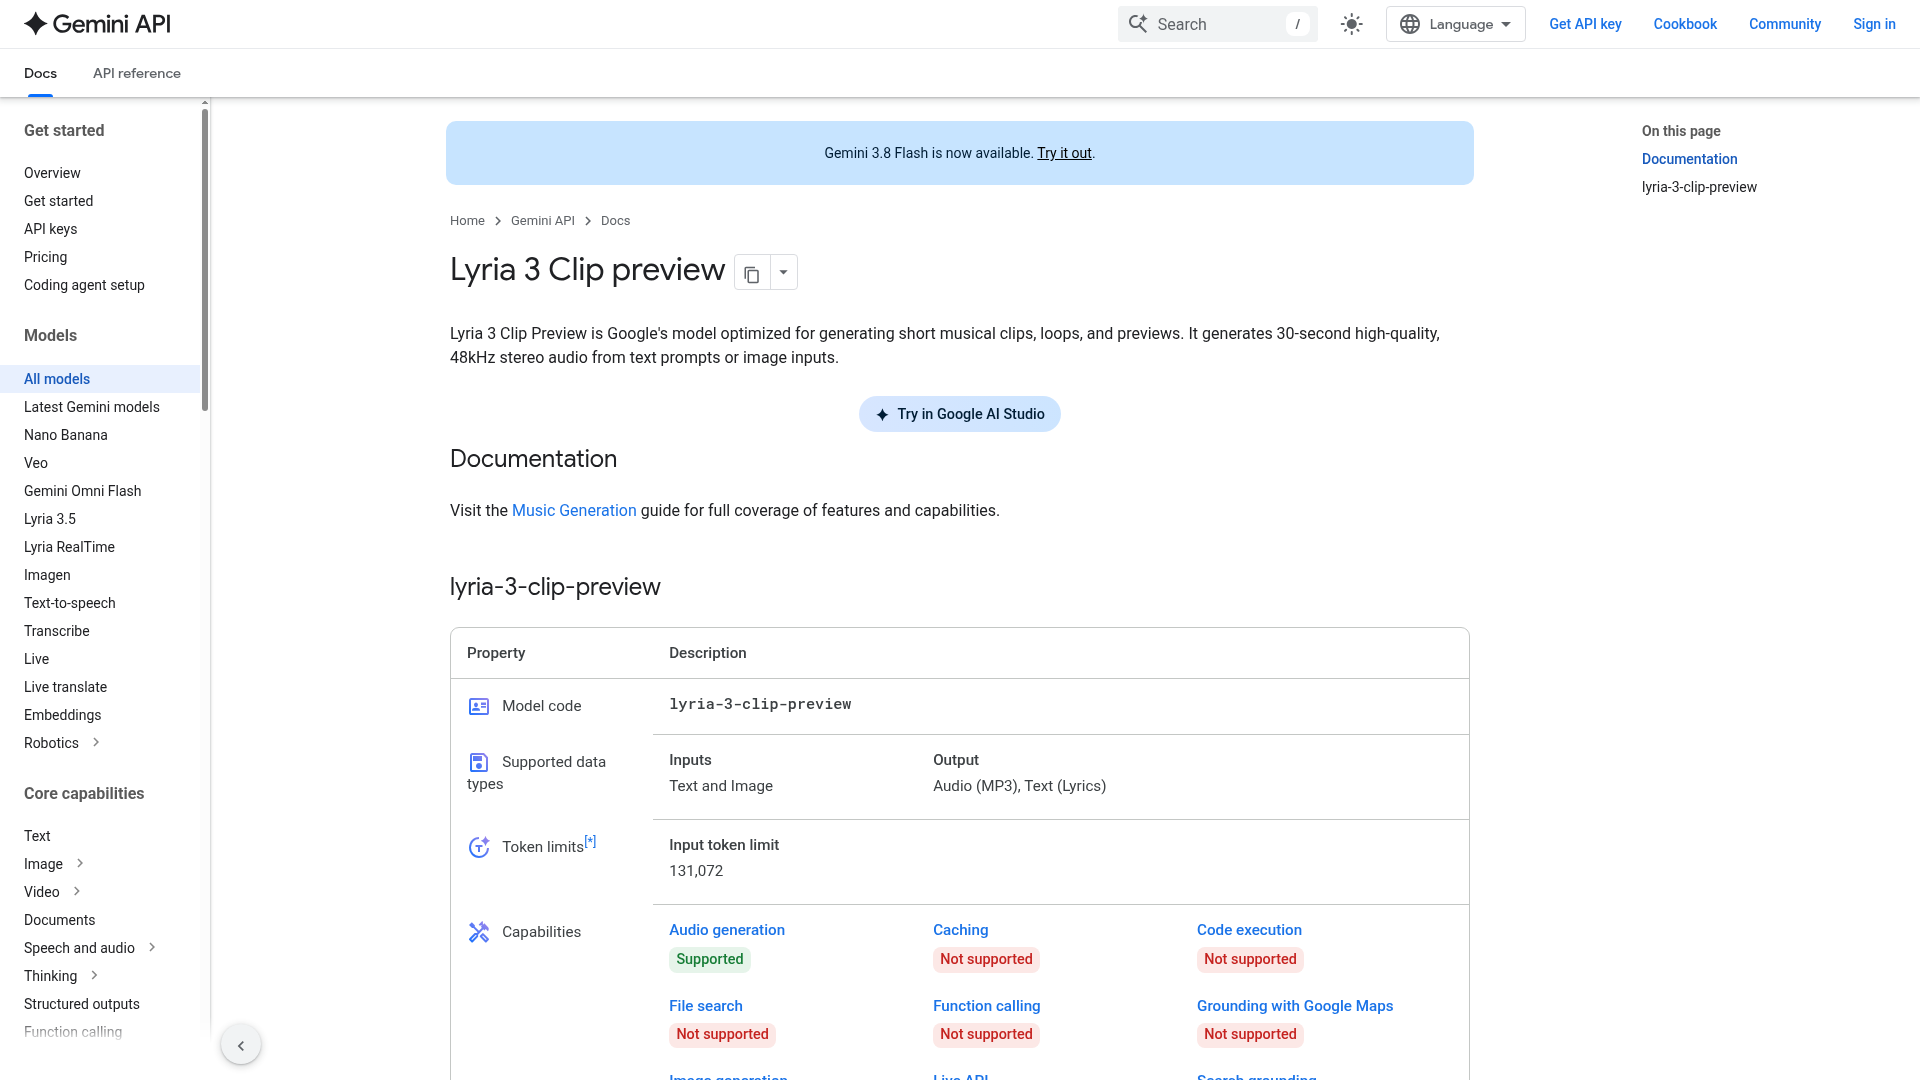The image size is (1920, 1080).
Task: Expand the Thinking sidebar section
Action: click(x=94, y=975)
